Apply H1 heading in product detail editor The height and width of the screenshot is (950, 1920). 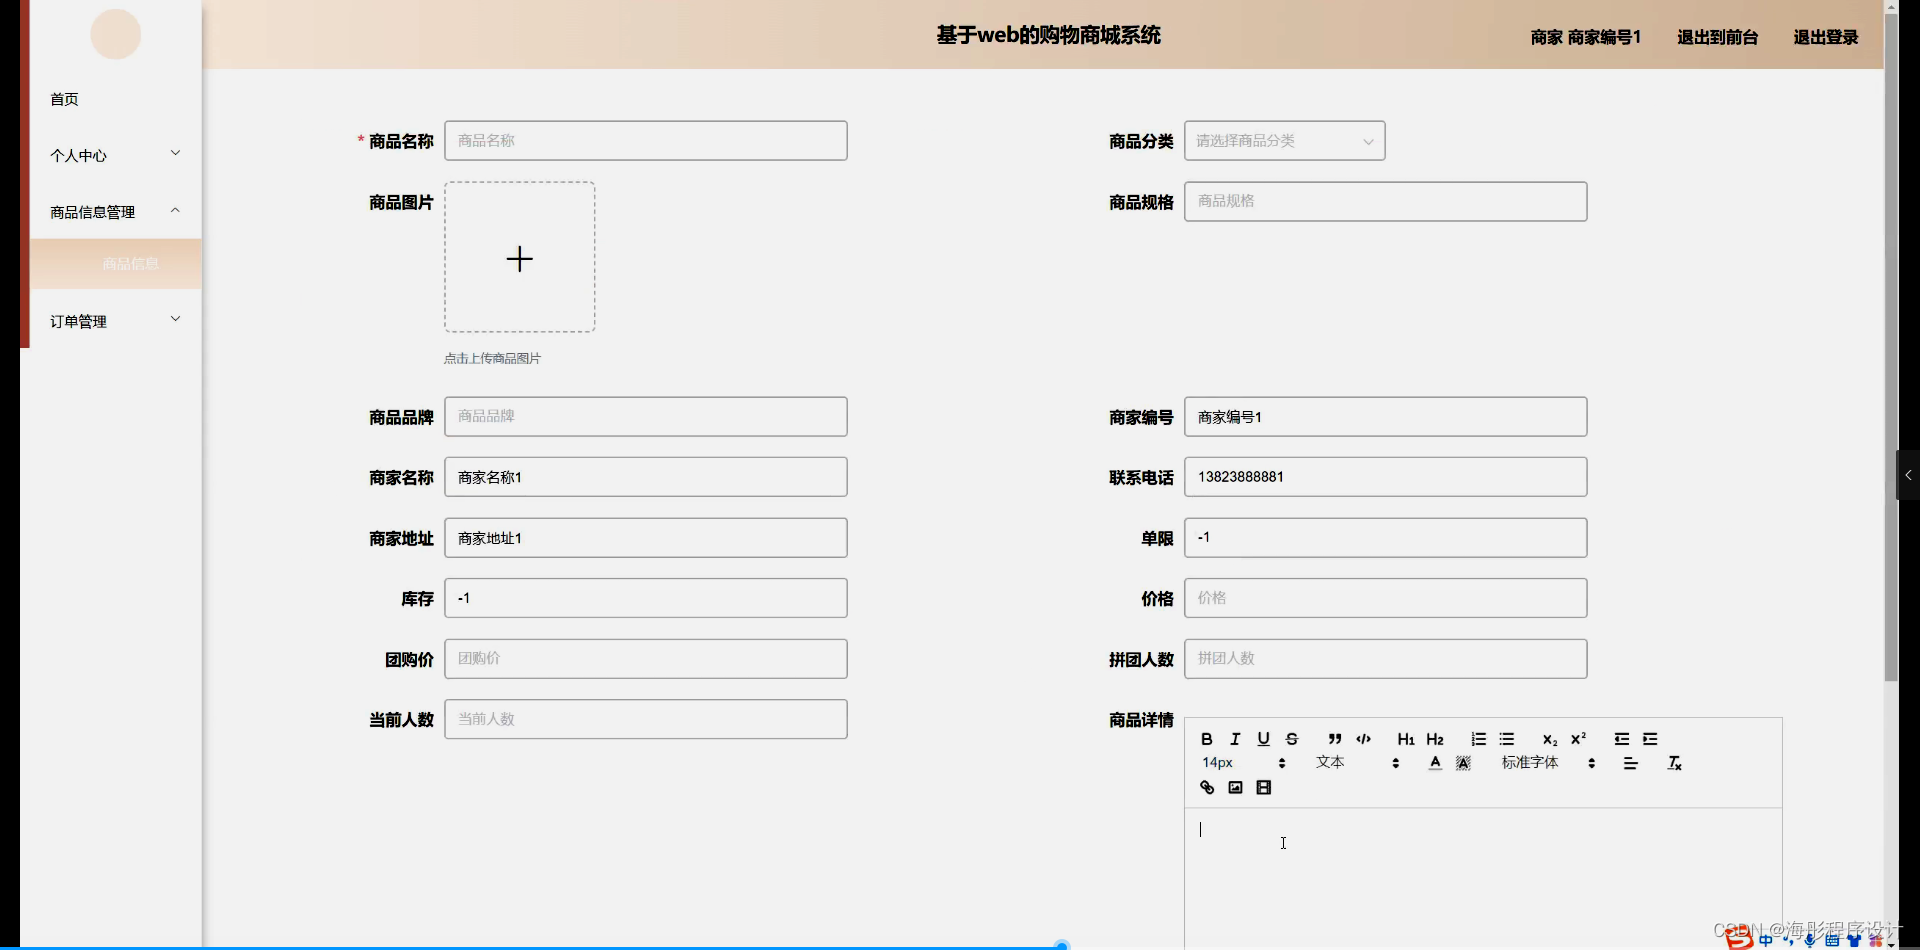[x=1405, y=739]
